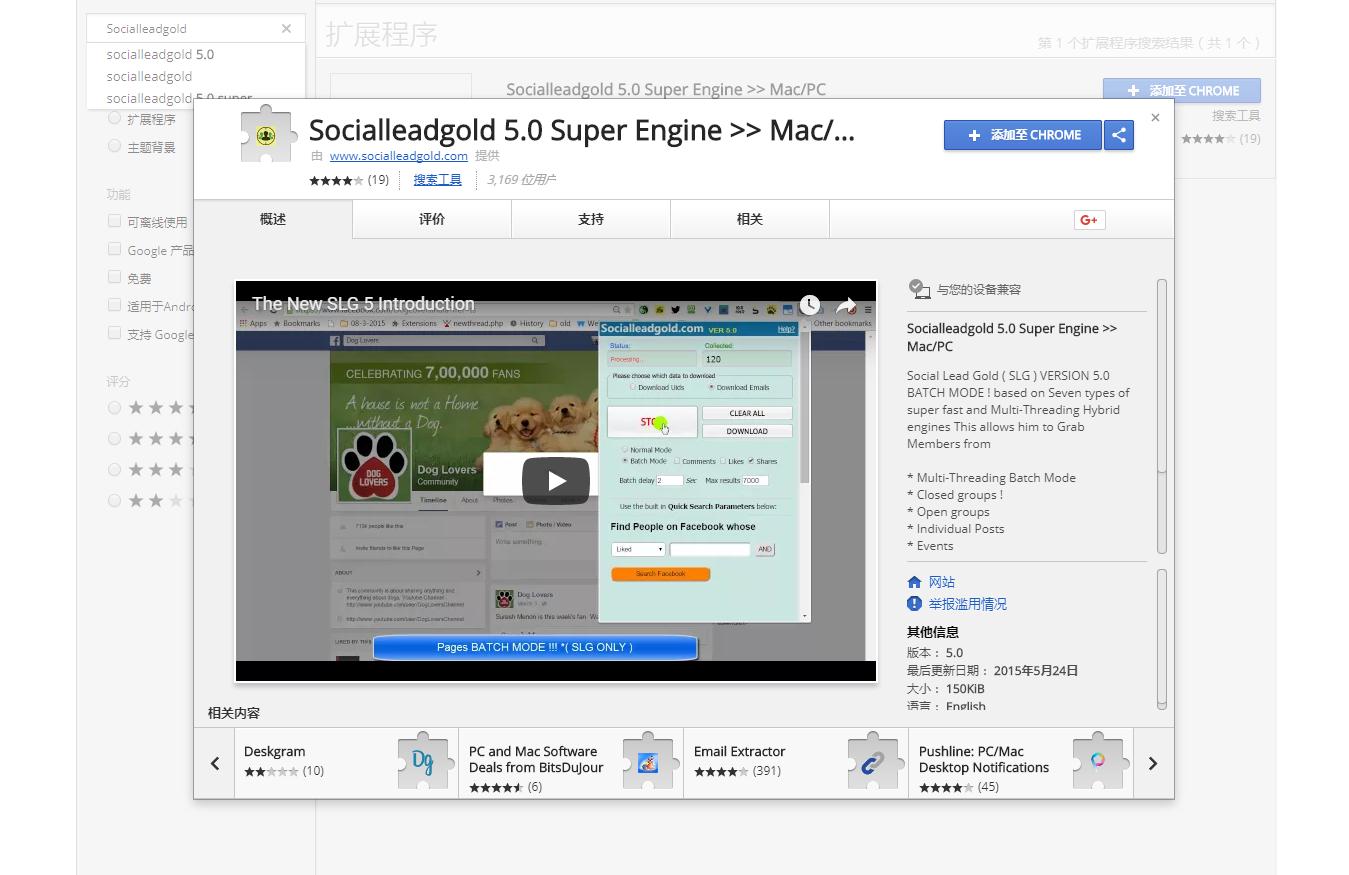Click the Pushline extension icon
1349x875 pixels.
click(x=1097, y=762)
